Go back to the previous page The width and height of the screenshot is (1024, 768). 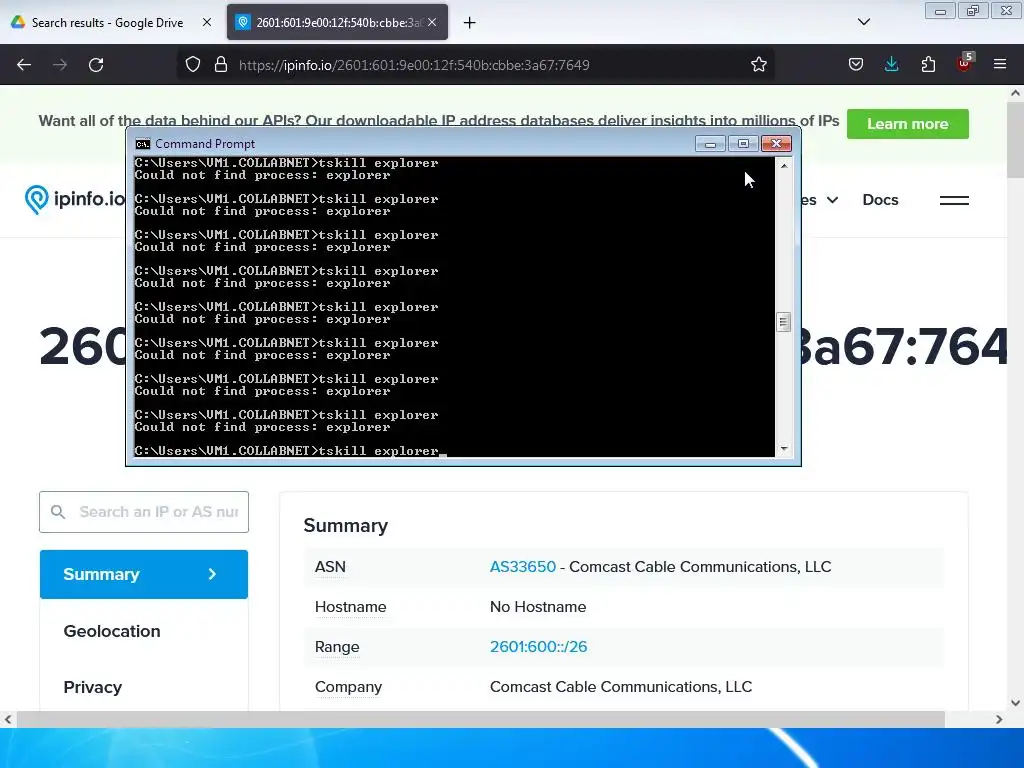(x=24, y=65)
